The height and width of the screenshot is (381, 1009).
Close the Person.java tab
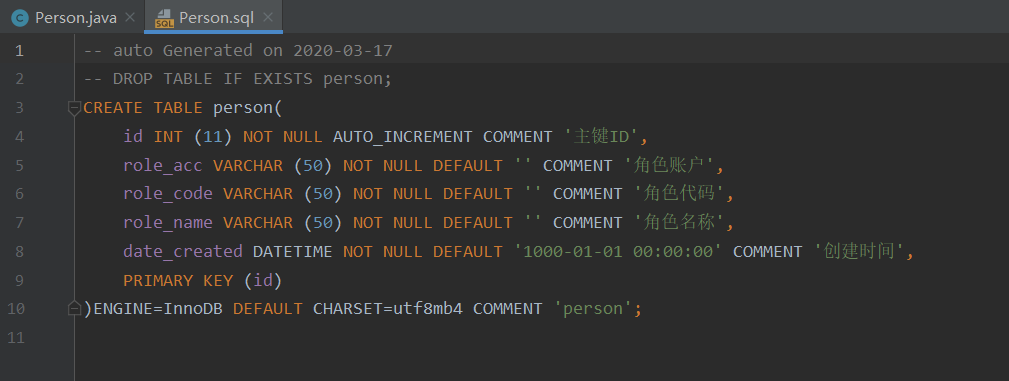tap(129, 17)
